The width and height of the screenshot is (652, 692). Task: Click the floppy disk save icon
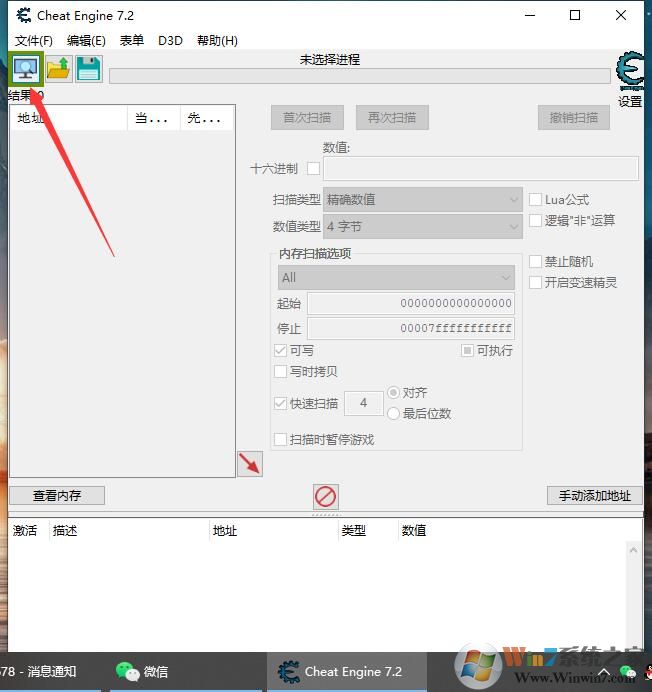click(89, 70)
